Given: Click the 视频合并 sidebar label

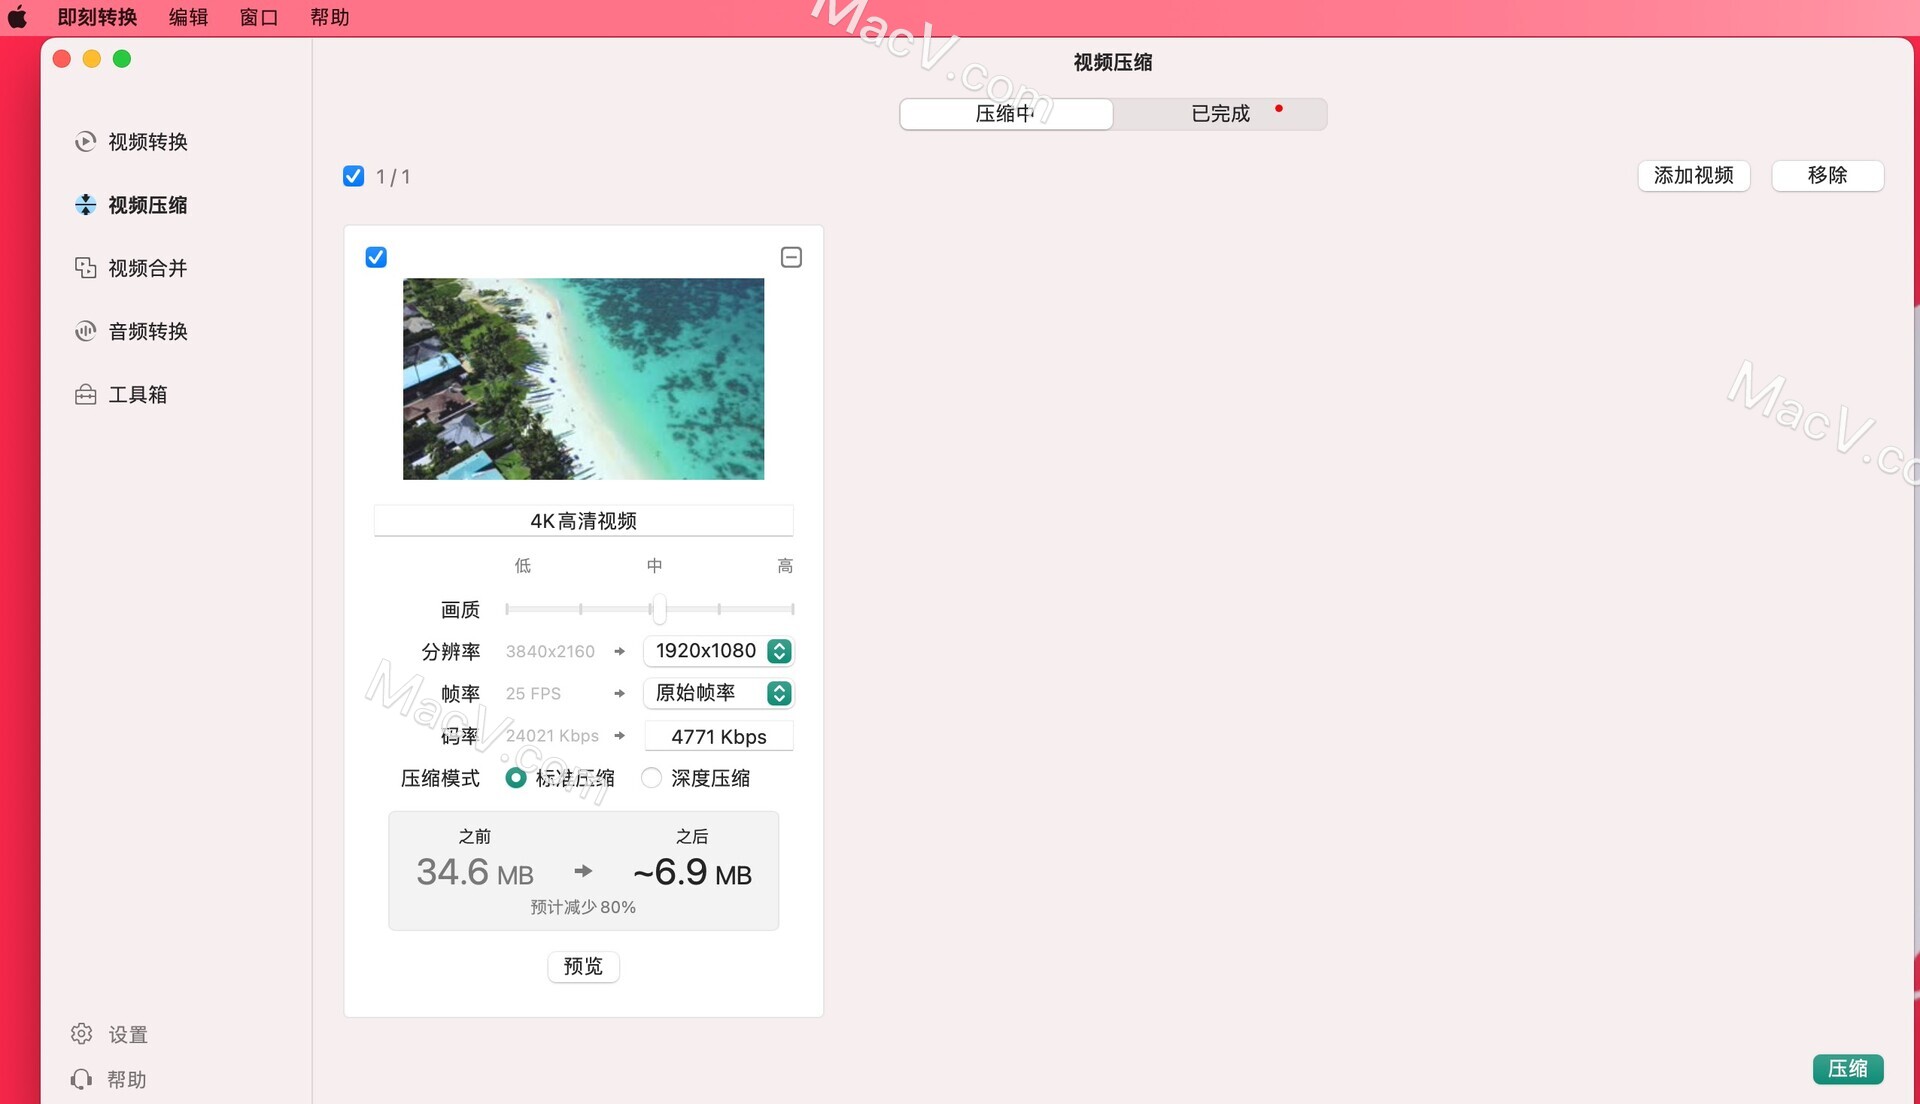Looking at the screenshot, I should [148, 268].
